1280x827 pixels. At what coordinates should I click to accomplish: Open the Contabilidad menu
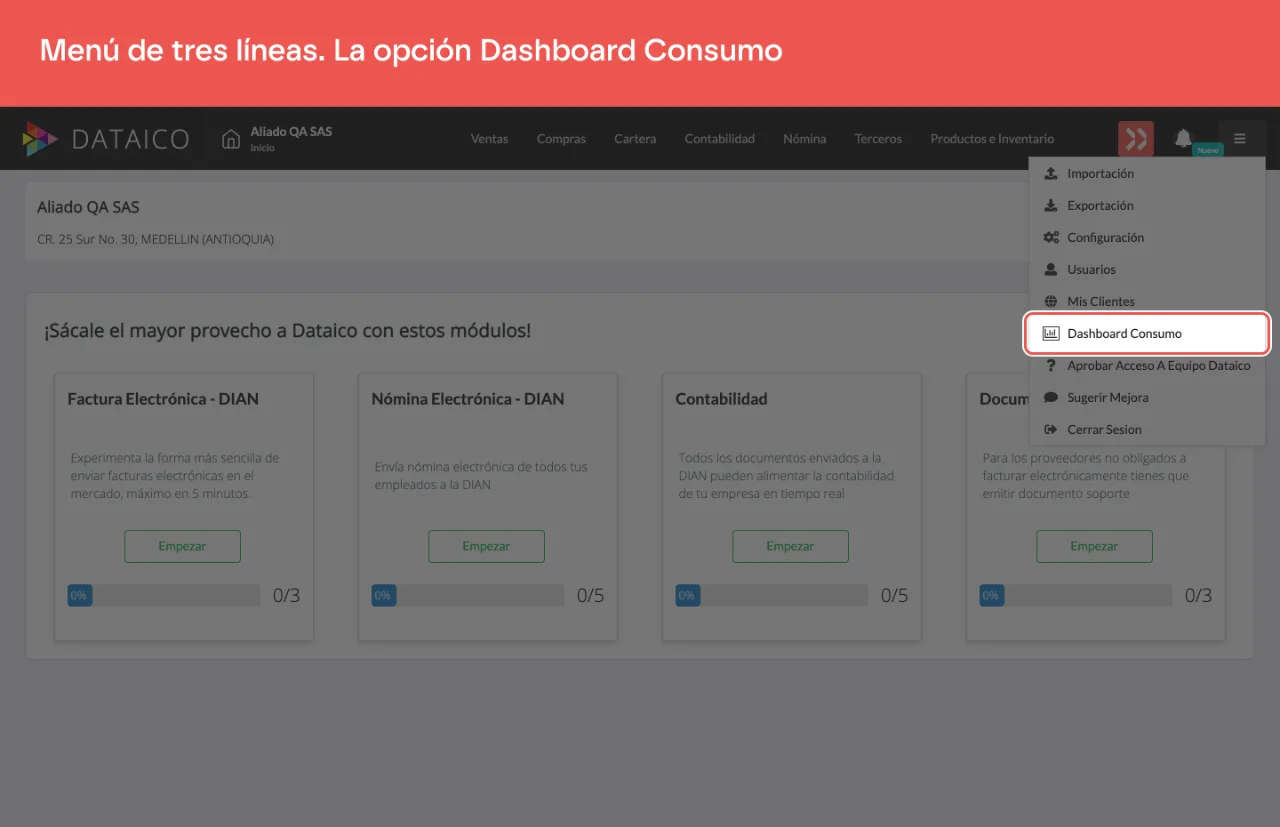click(x=720, y=139)
